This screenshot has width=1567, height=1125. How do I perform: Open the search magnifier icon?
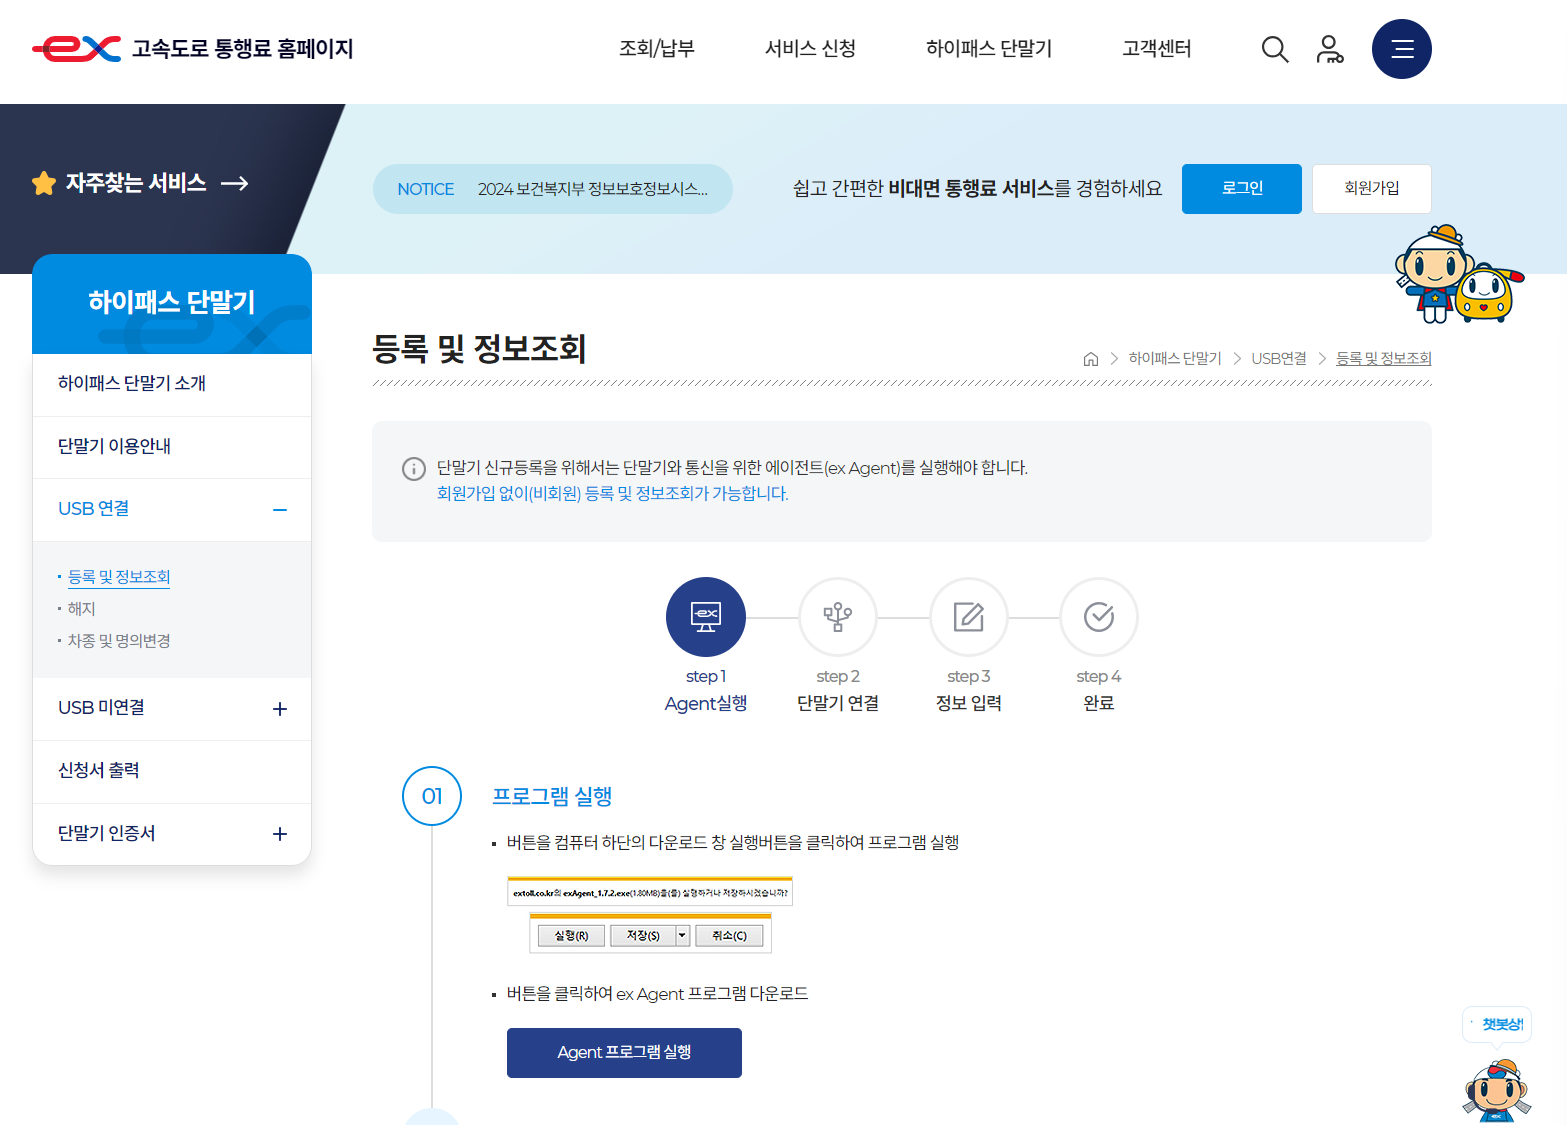click(x=1274, y=49)
